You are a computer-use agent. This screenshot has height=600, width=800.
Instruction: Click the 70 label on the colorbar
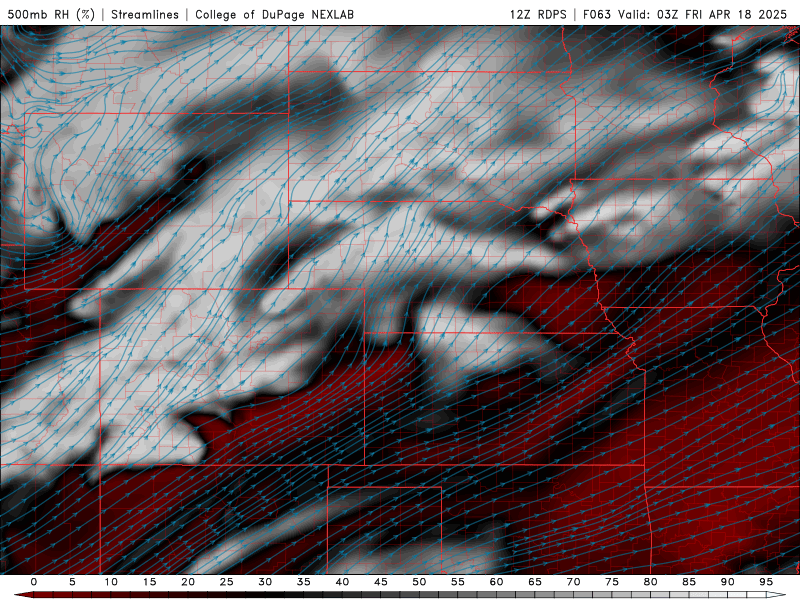pos(573,582)
